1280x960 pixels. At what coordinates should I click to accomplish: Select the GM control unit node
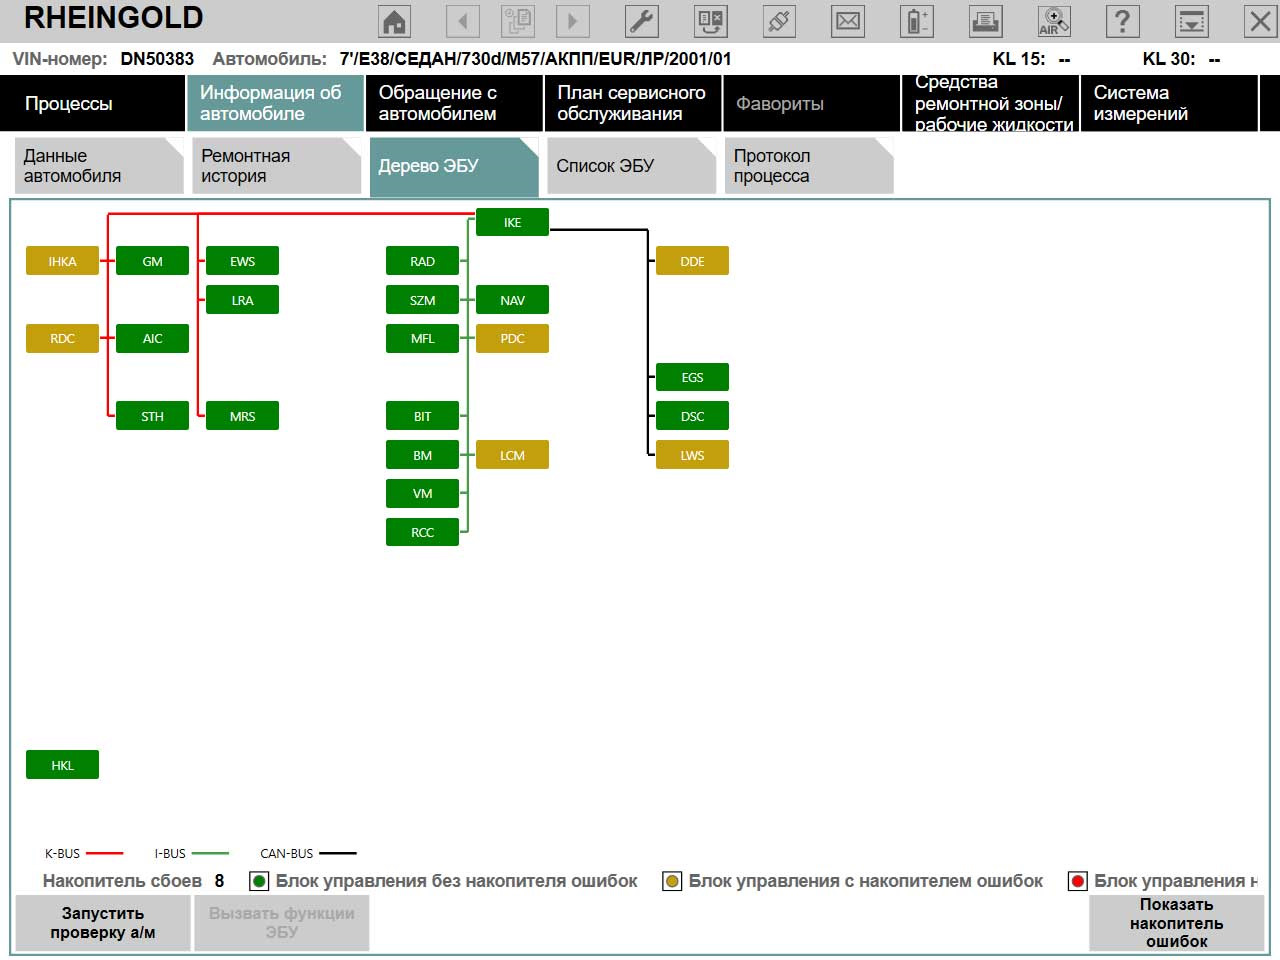coord(152,261)
